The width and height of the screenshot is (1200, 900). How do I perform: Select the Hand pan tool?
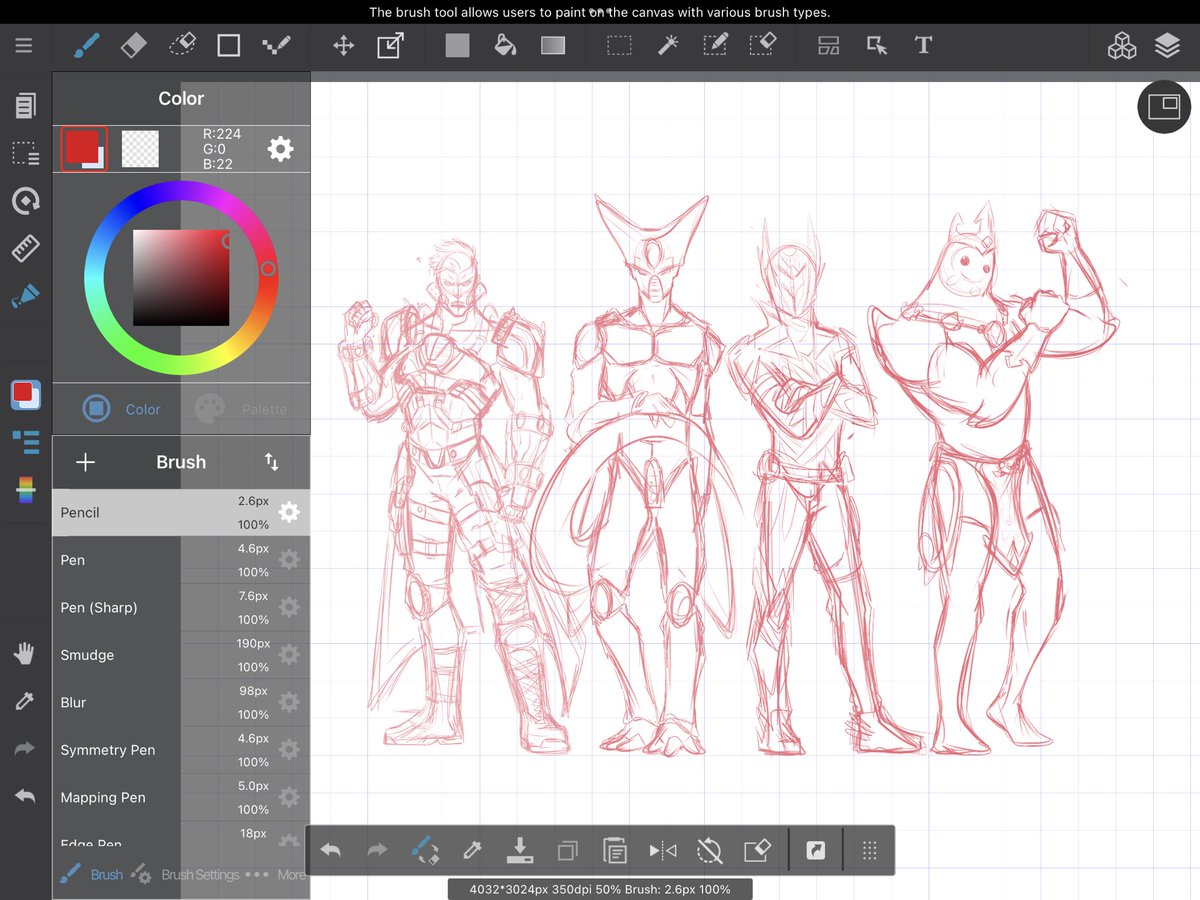[25, 654]
